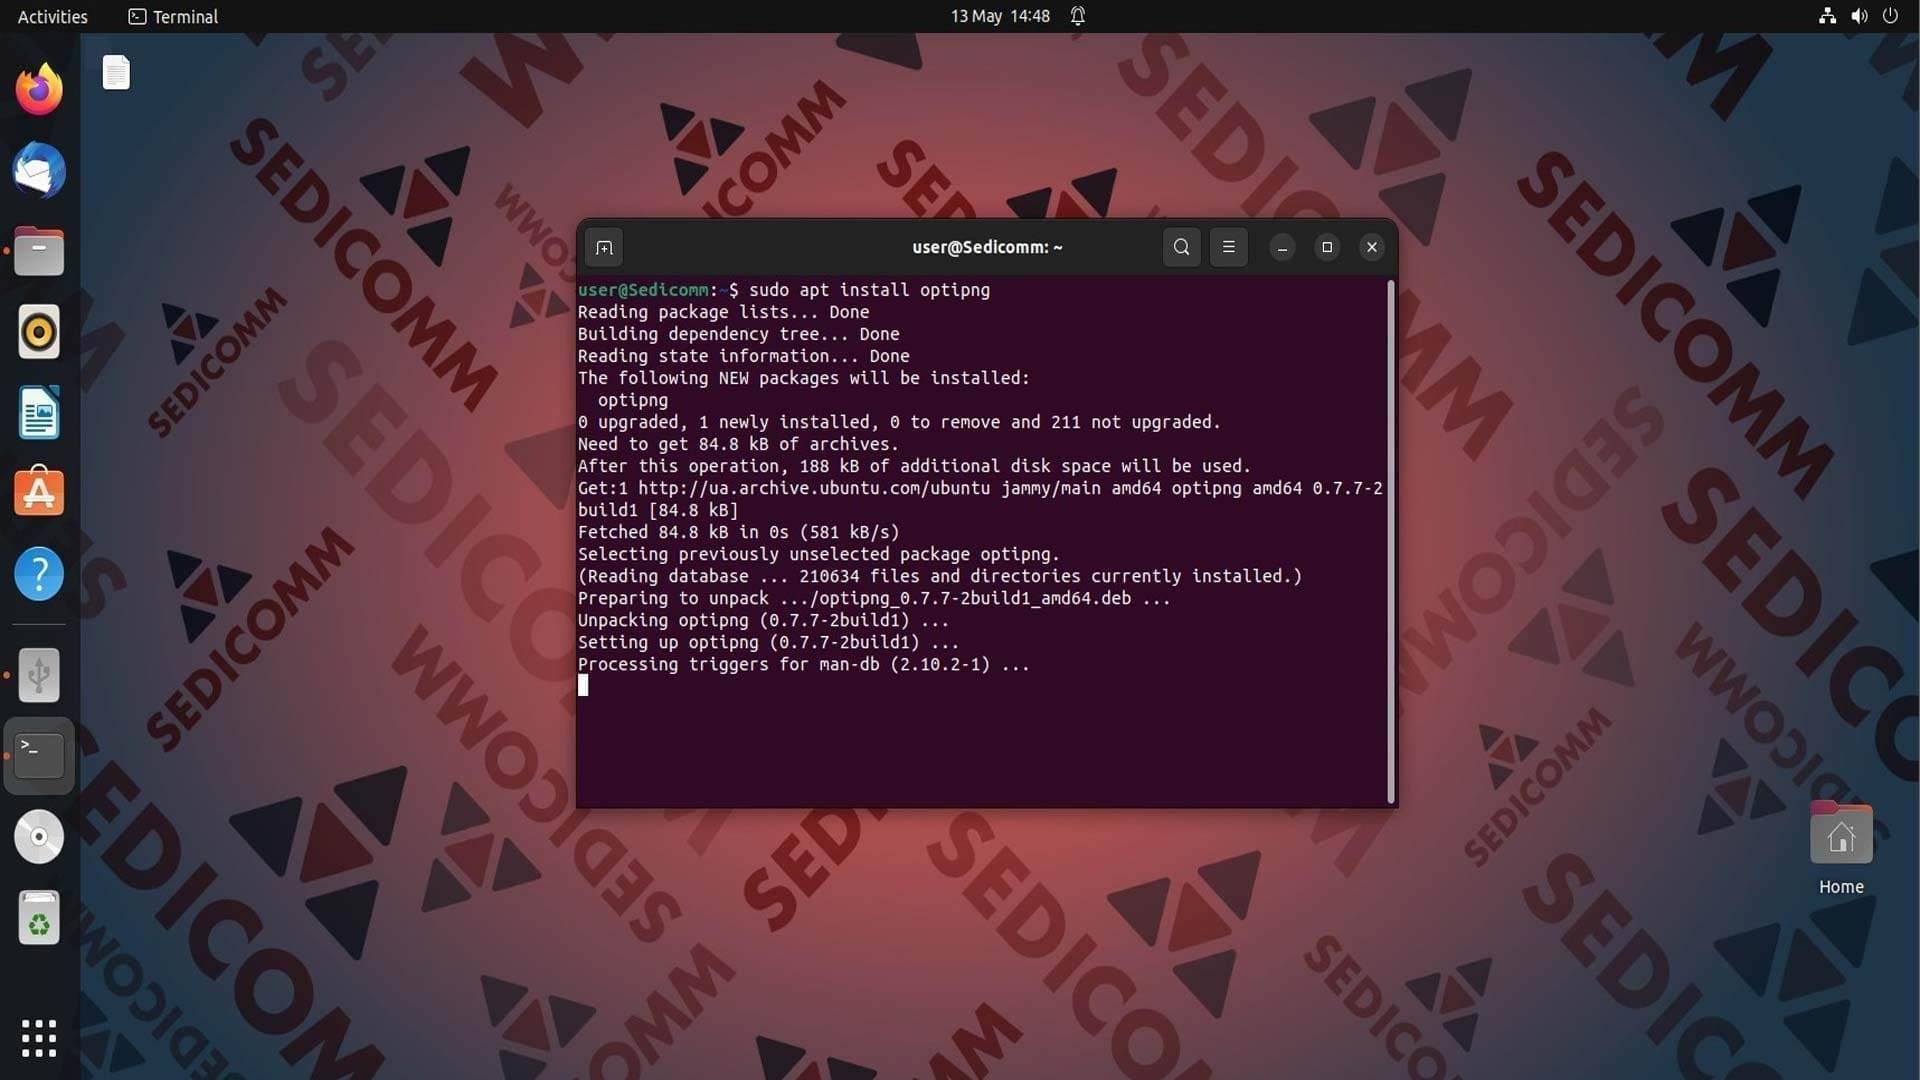
Task: Open the document file on the desktop
Action: (x=116, y=72)
